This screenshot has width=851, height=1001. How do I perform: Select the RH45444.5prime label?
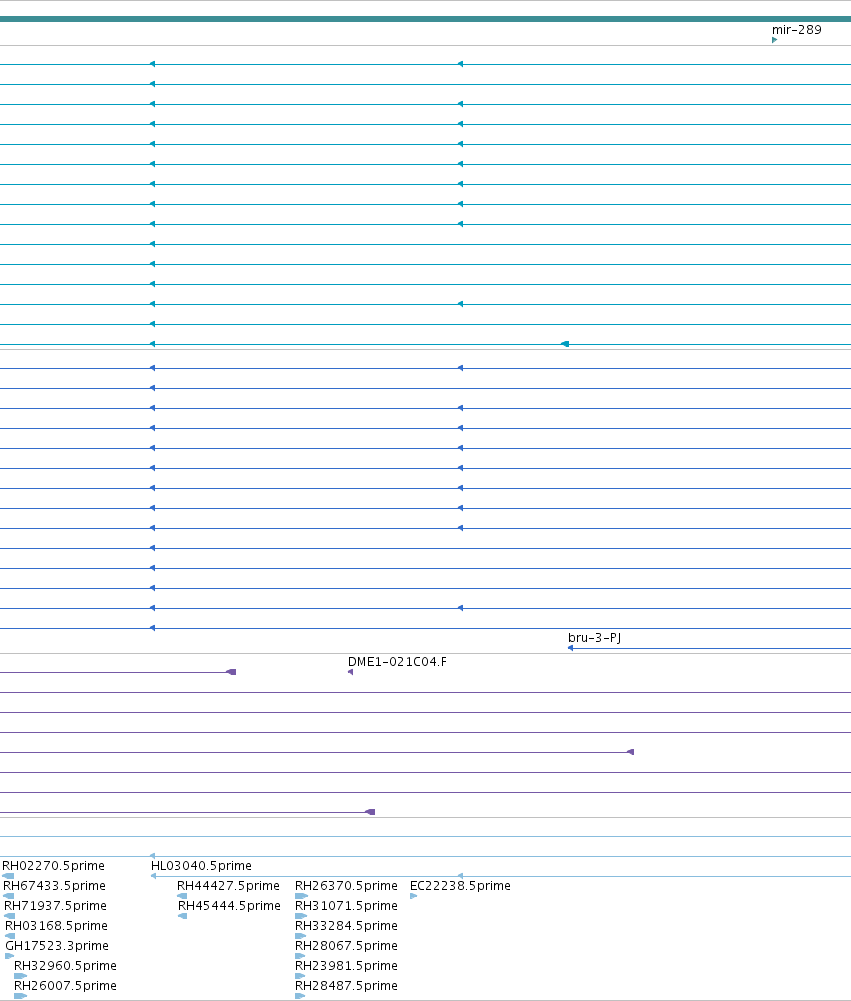pos(229,906)
